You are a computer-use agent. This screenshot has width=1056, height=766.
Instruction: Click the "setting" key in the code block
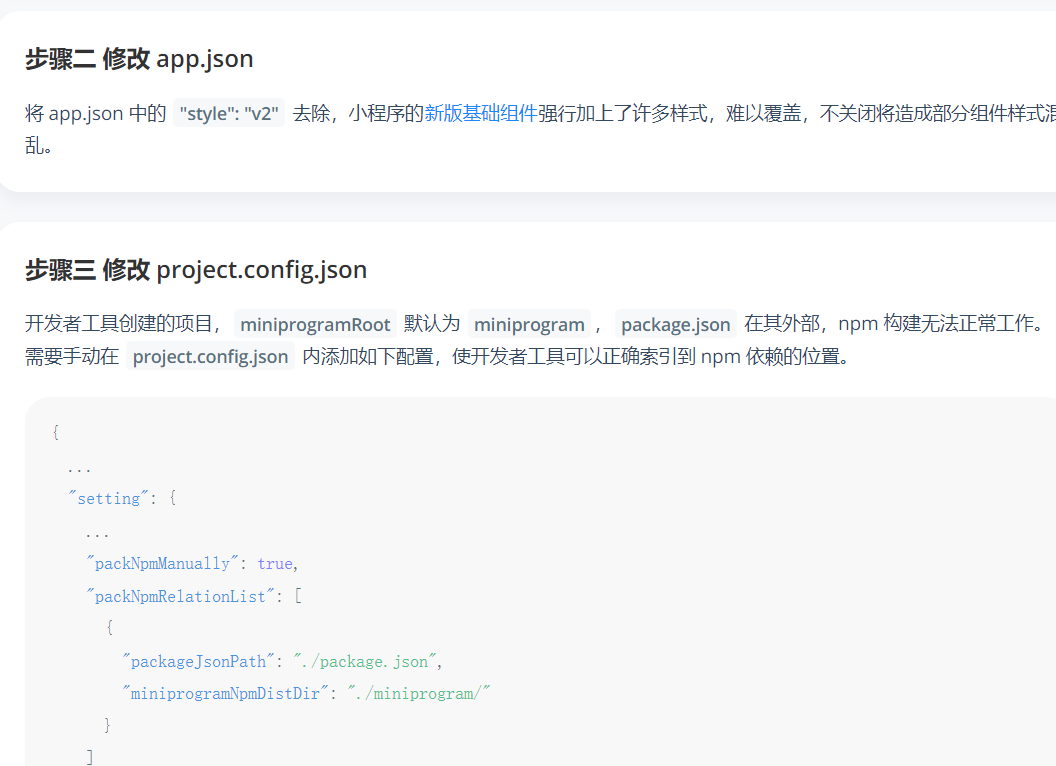tap(108, 498)
